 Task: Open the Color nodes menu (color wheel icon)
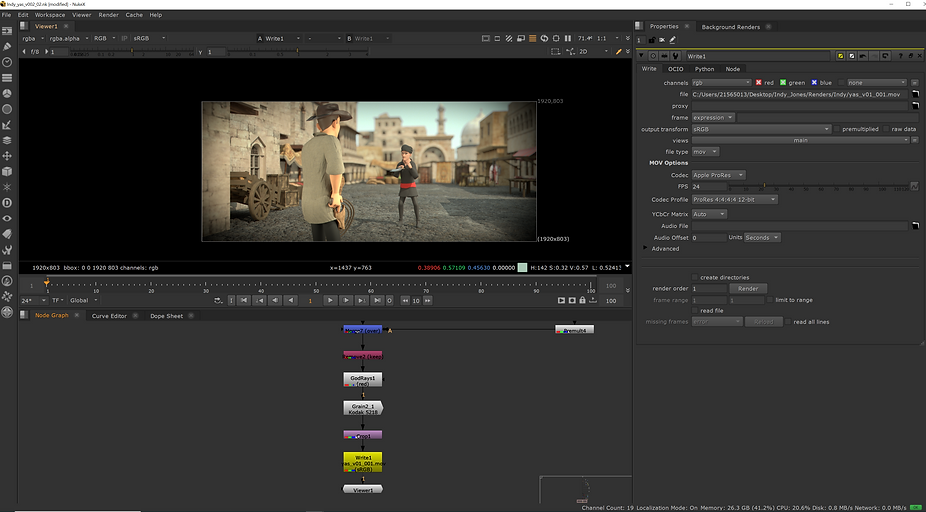click(7, 93)
